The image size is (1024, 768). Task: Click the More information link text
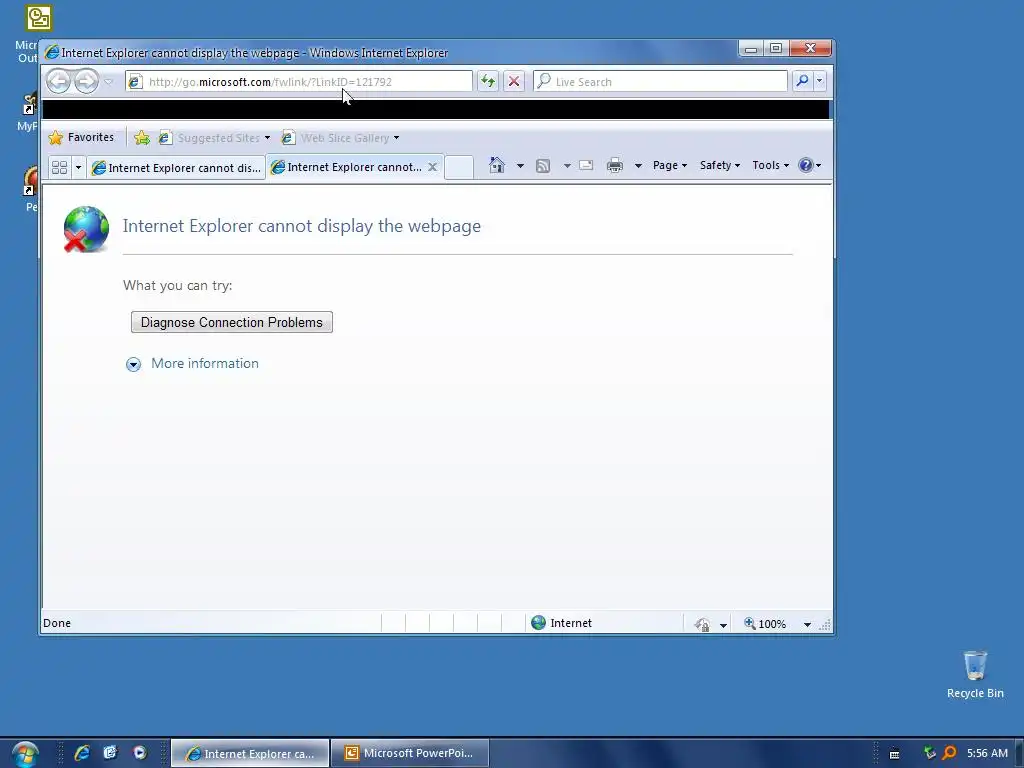(205, 363)
